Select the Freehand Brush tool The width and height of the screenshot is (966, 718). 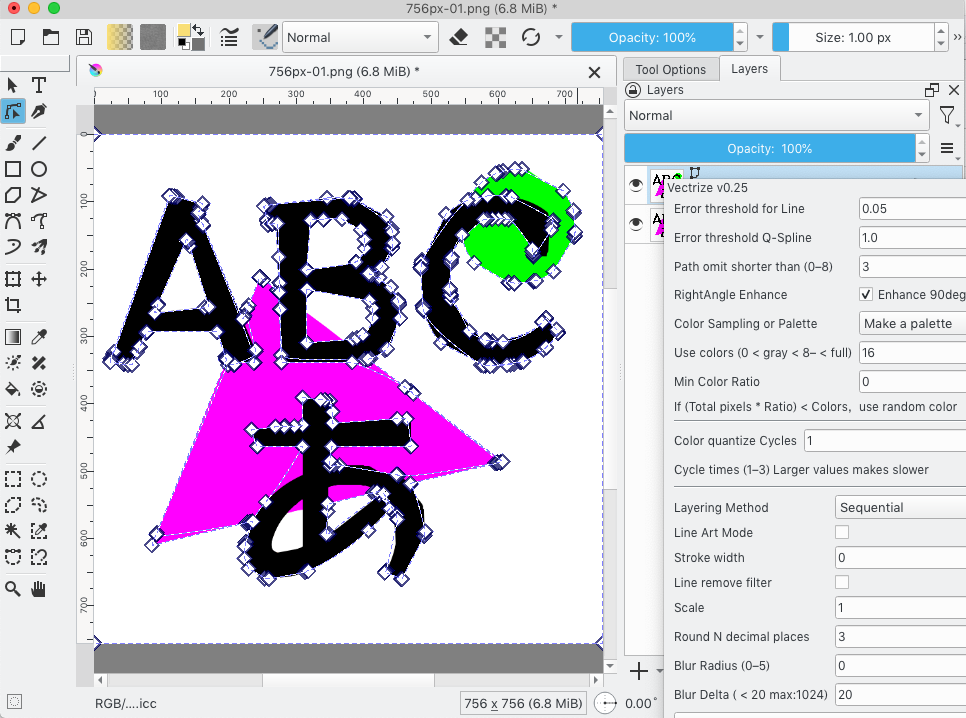click(x=13, y=143)
